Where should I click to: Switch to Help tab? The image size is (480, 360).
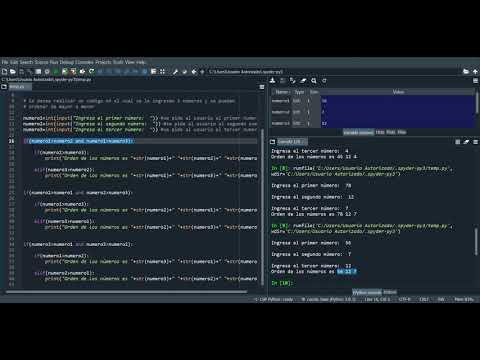tap(380, 132)
